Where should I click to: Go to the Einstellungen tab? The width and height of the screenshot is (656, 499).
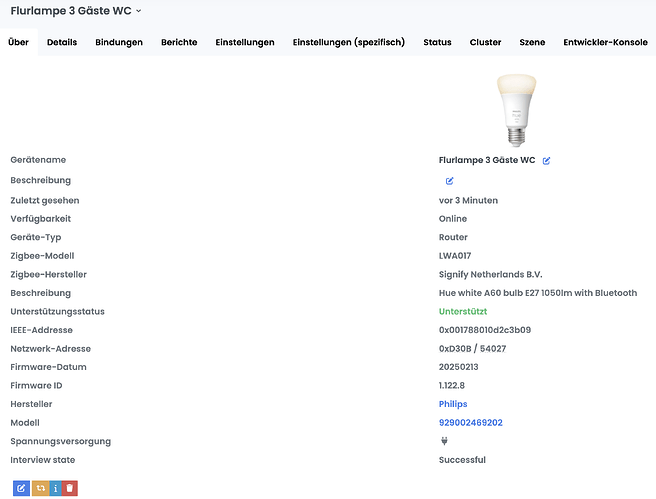245,42
